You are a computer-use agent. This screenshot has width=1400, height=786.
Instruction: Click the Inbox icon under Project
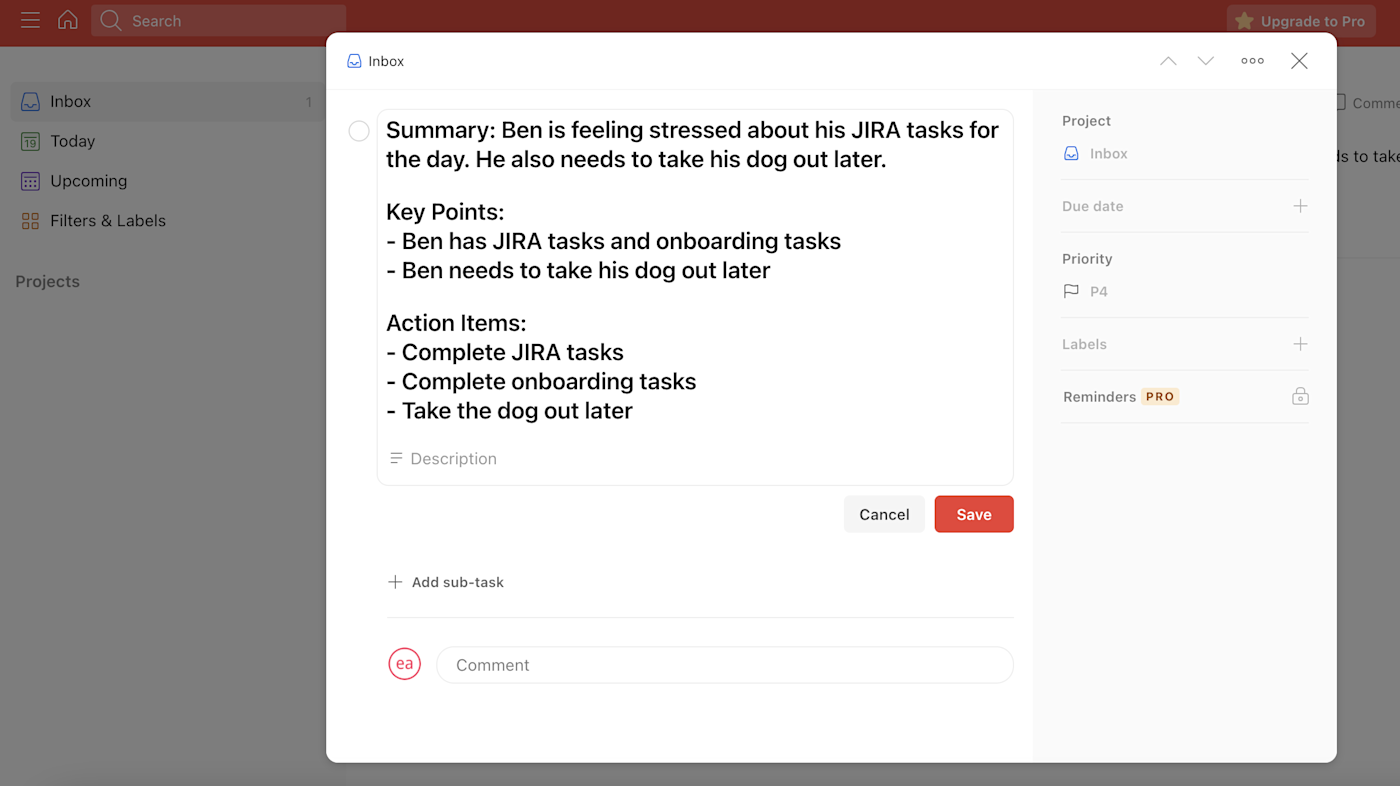(x=1071, y=154)
